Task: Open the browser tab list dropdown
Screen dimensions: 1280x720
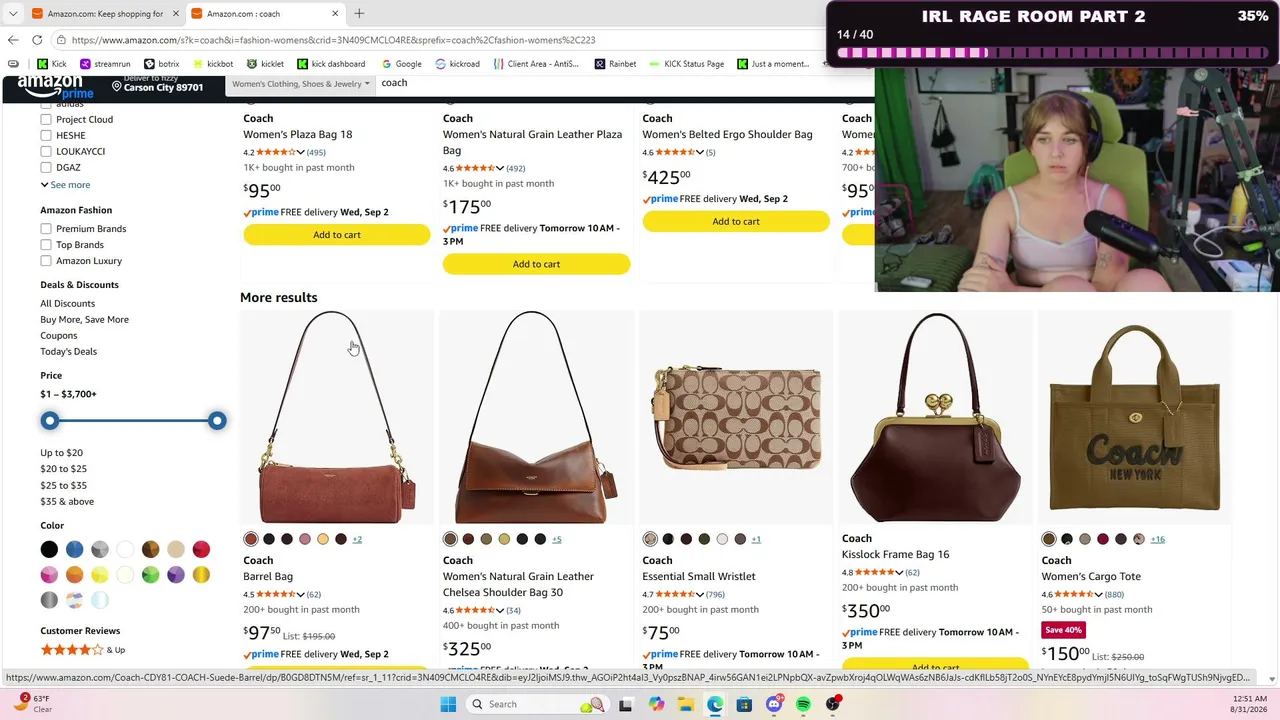Action: pyautogui.click(x=13, y=14)
